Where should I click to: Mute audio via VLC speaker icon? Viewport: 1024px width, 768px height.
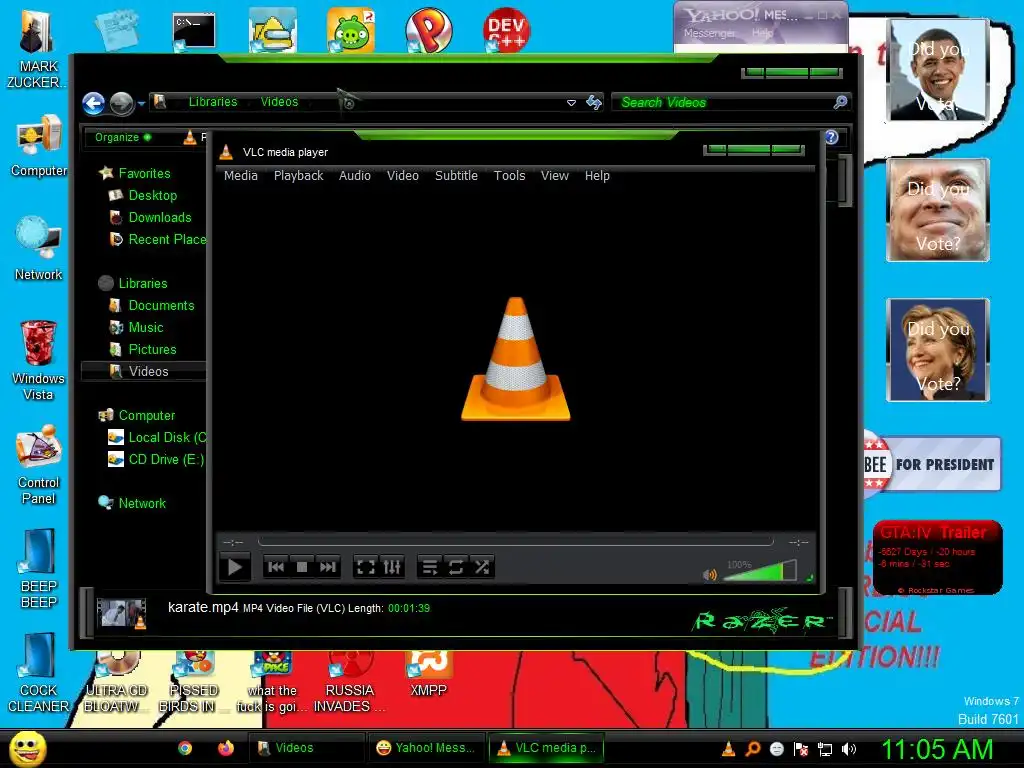point(710,574)
